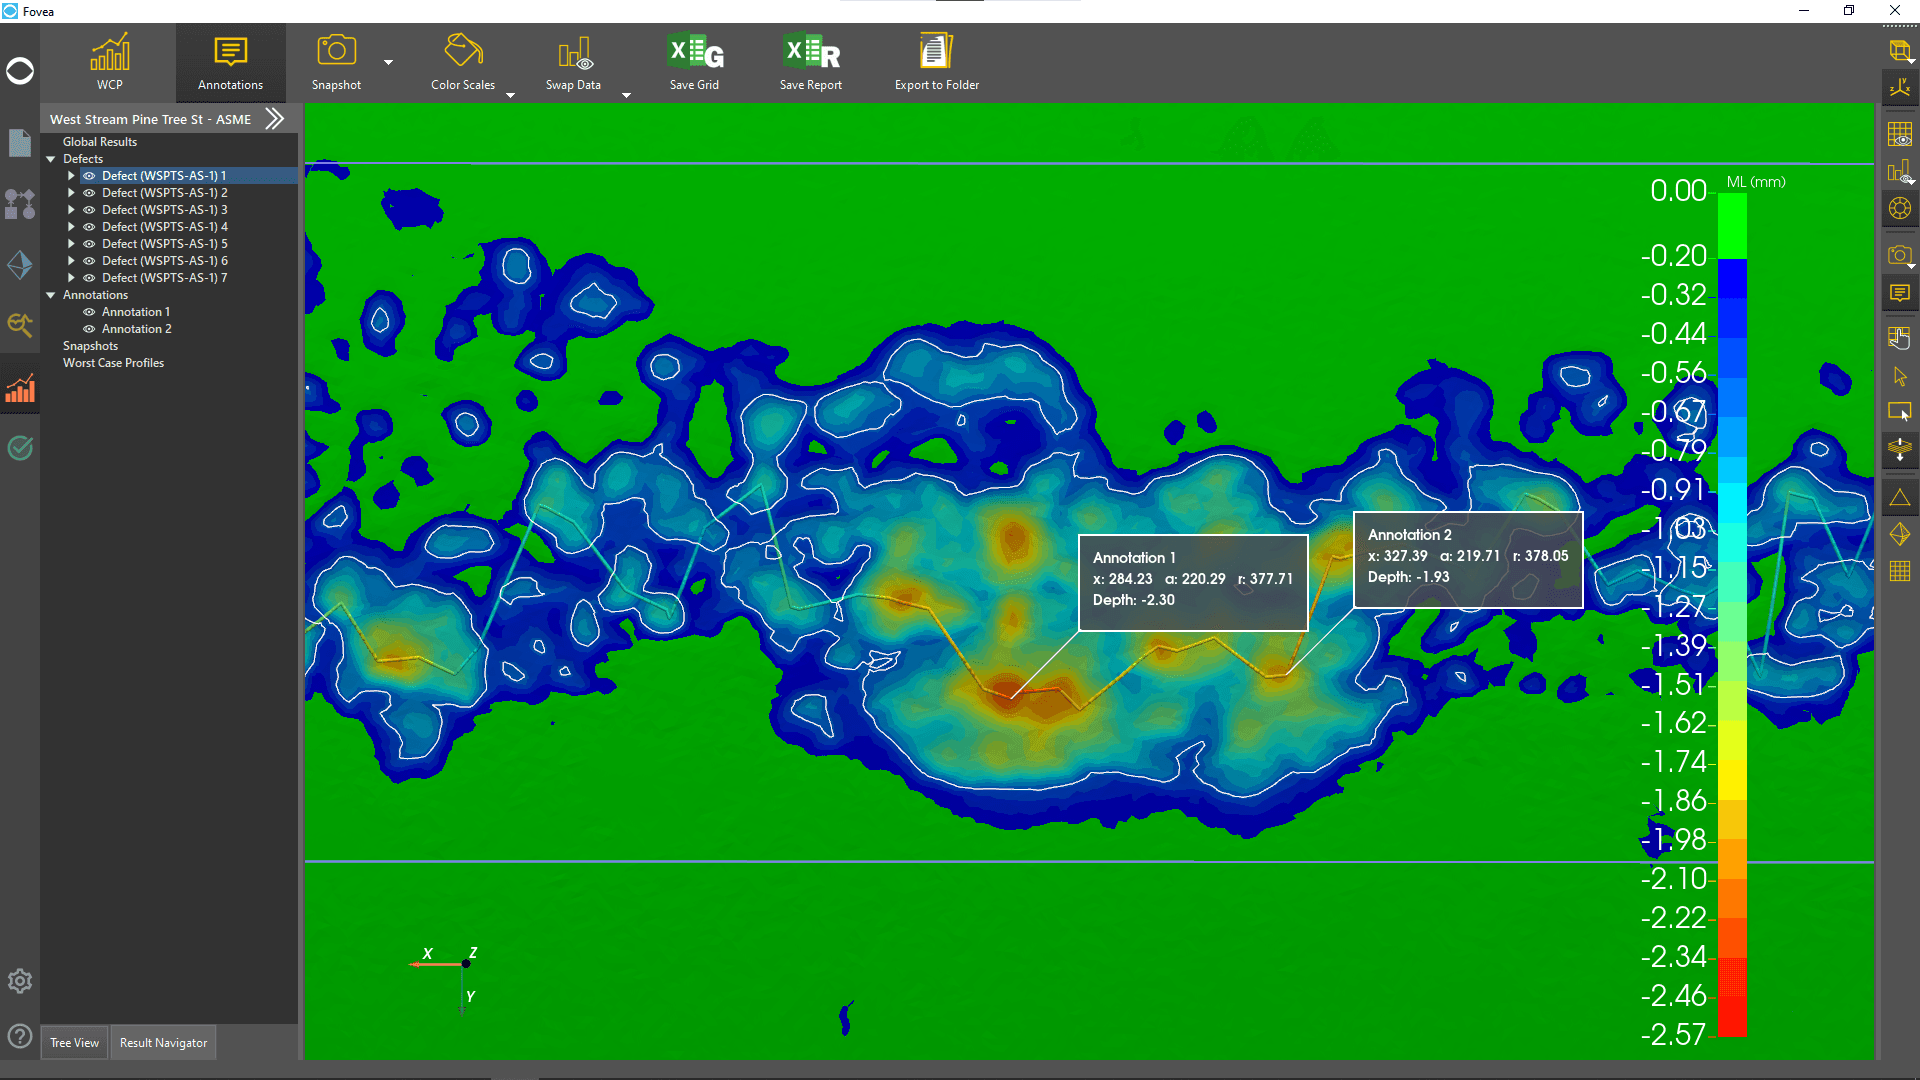Hide Defect (WSPTS-AS-1) 3 with eye icon
The image size is (1920, 1080).
89,210
